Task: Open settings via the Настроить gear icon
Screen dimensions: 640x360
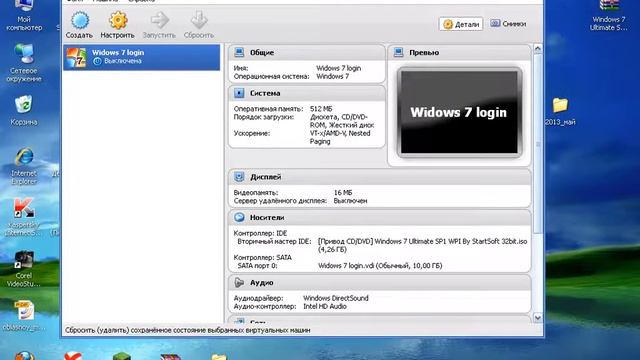Action: 118,20
